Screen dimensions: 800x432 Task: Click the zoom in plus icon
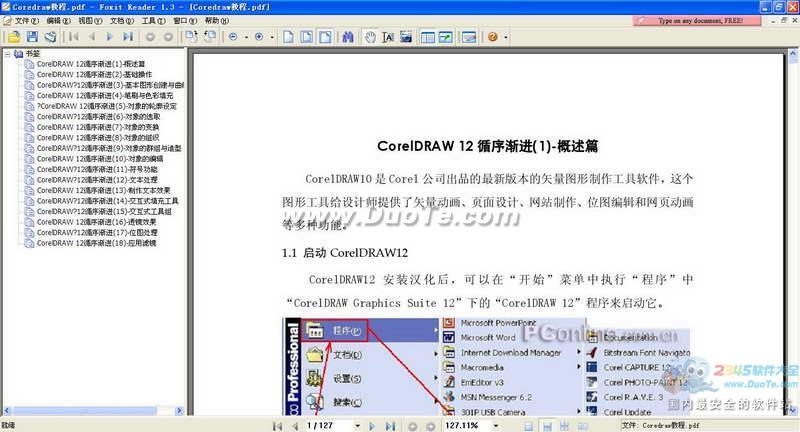pos(259,37)
